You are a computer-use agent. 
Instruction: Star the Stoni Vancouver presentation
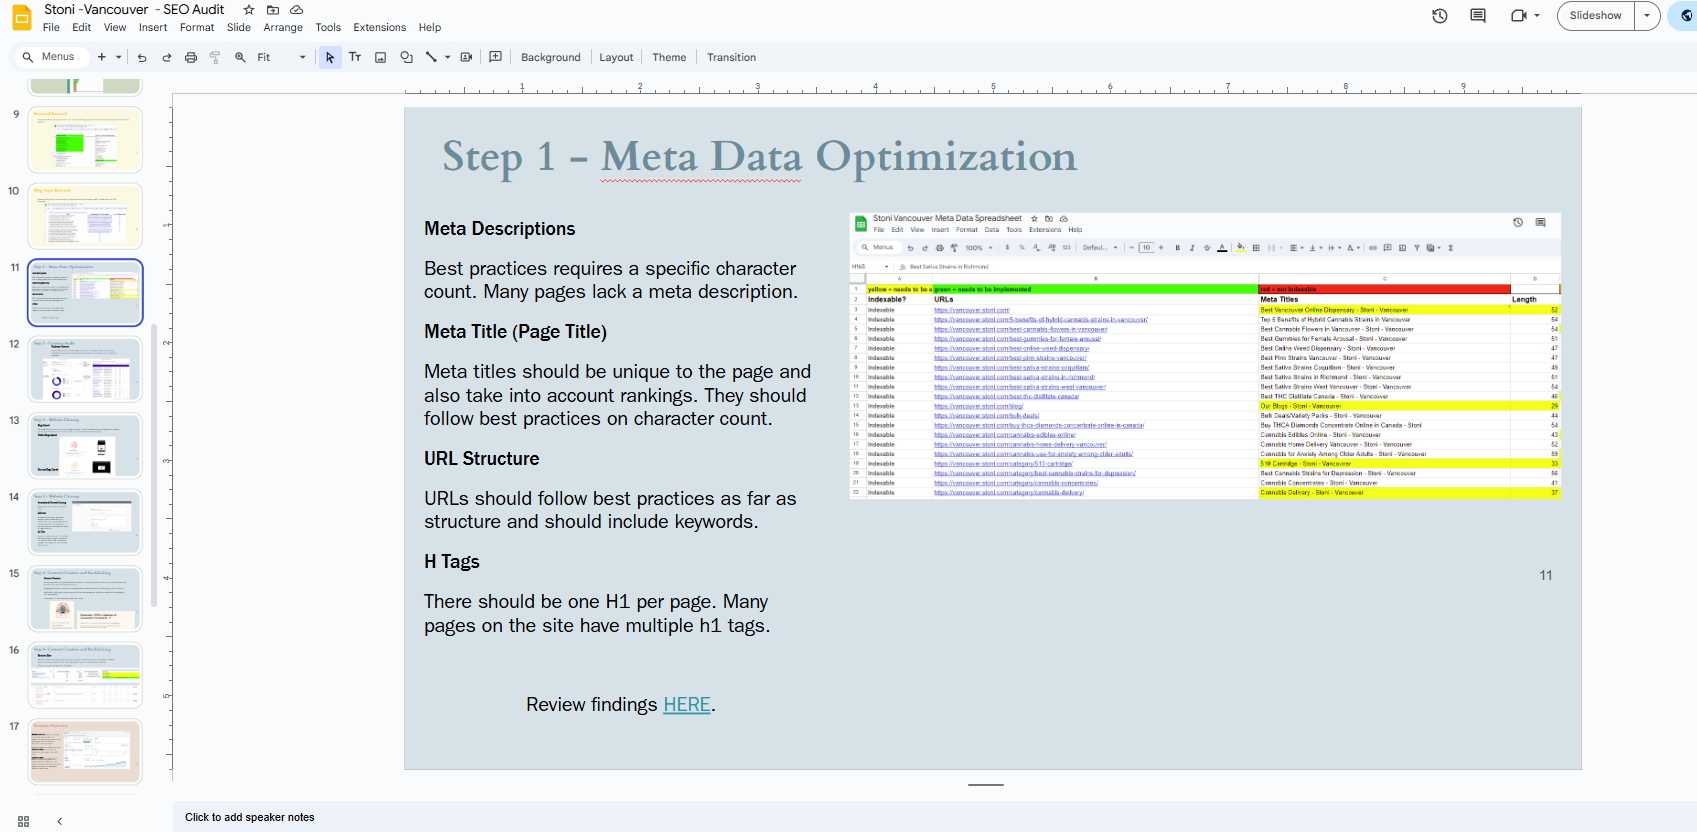pos(249,10)
